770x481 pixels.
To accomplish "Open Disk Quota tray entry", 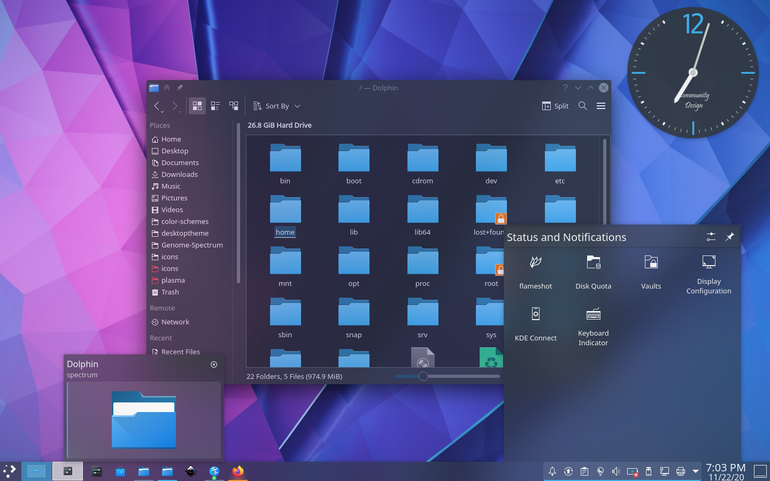I will point(593,271).
